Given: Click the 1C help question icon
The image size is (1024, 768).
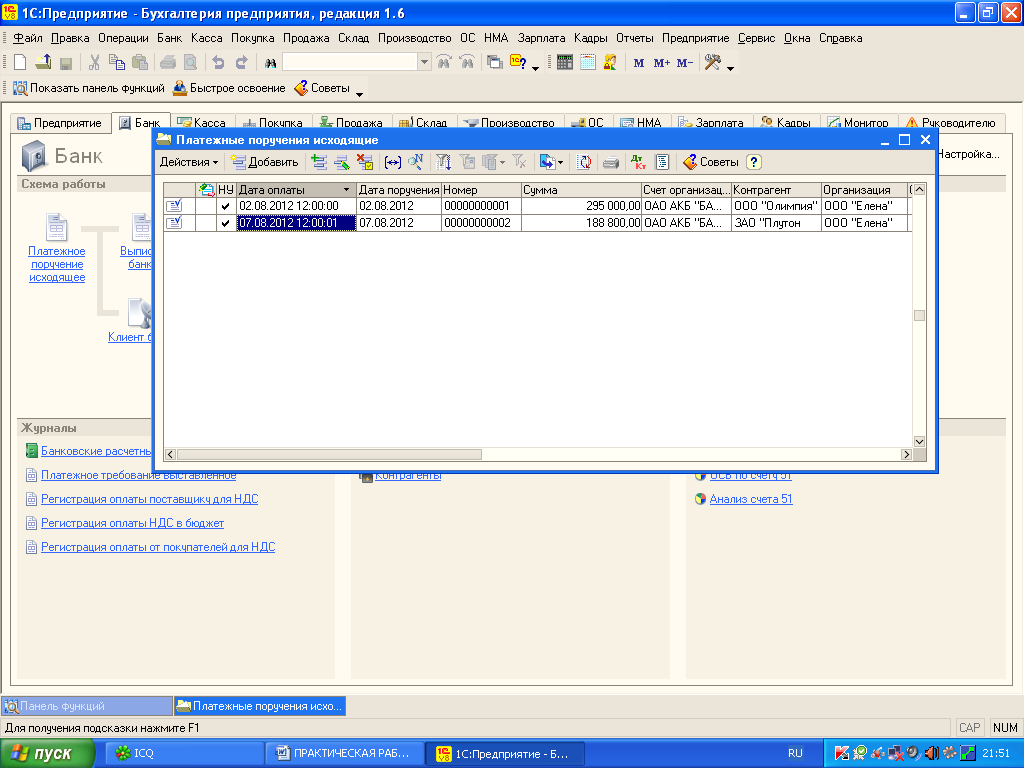Looking at the screenshot, I should [518, 63].
